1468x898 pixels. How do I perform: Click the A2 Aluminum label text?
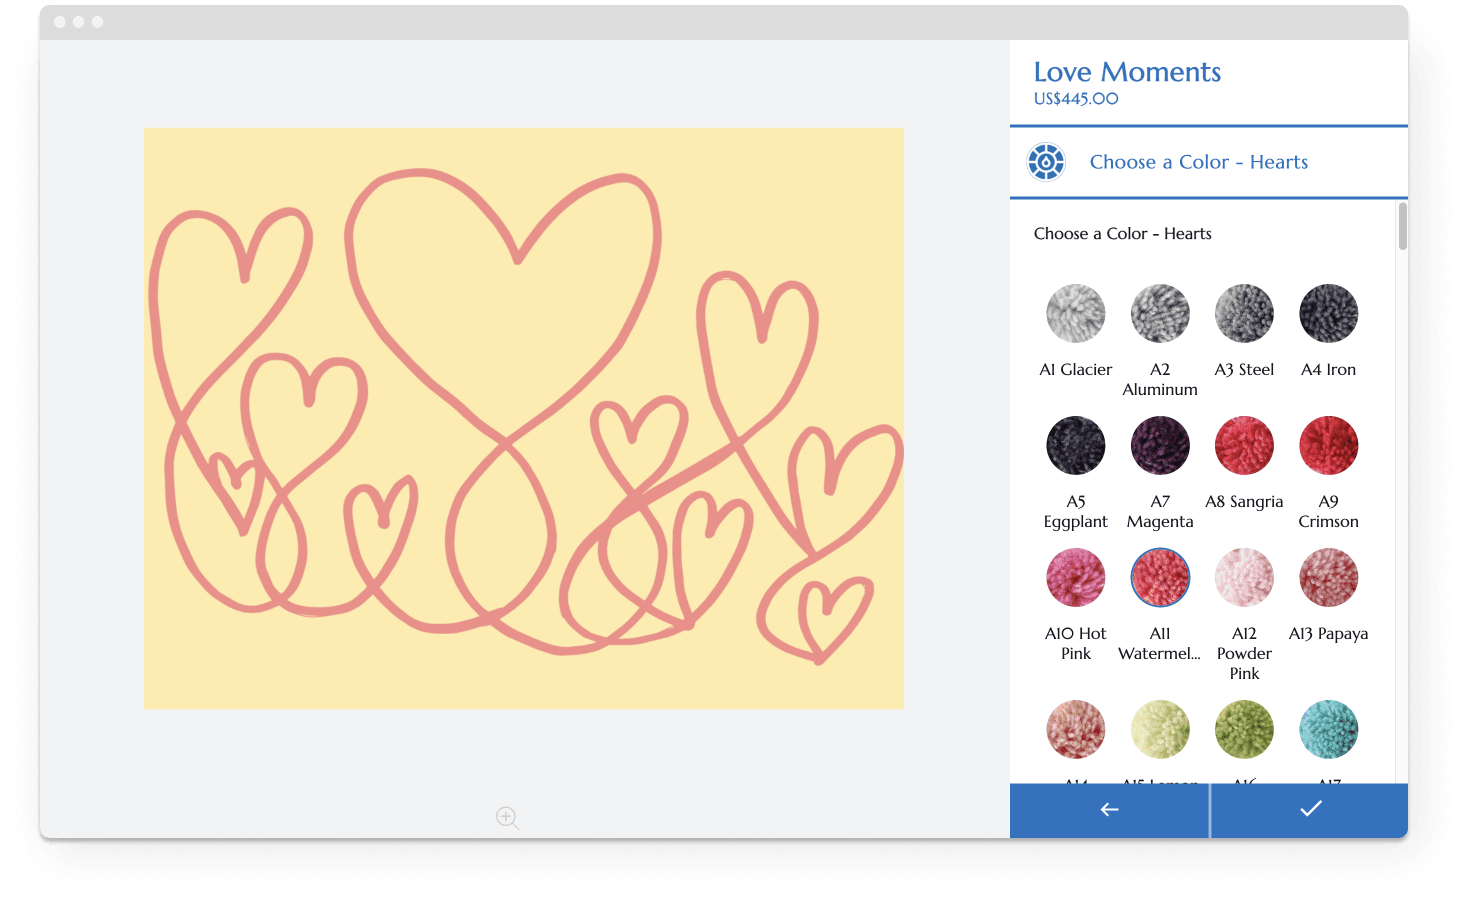1160,380
